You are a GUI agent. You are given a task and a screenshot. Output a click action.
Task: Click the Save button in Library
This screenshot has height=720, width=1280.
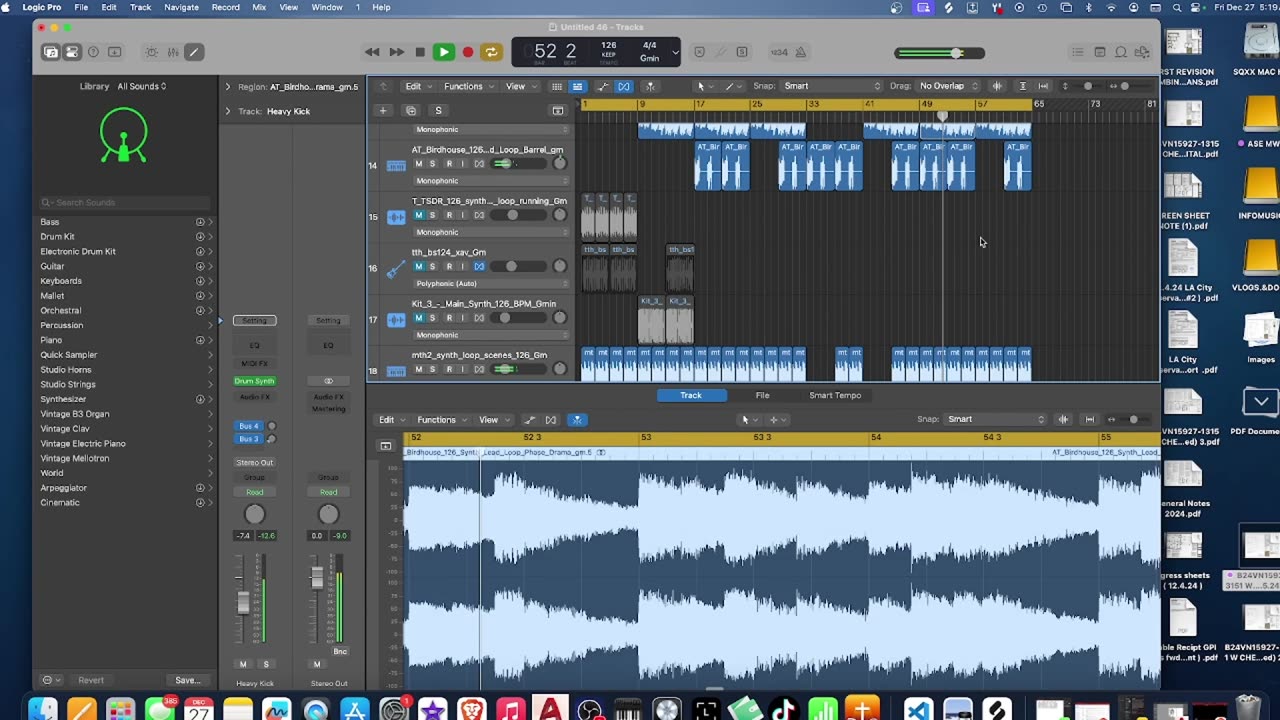[x=187, y=680]
